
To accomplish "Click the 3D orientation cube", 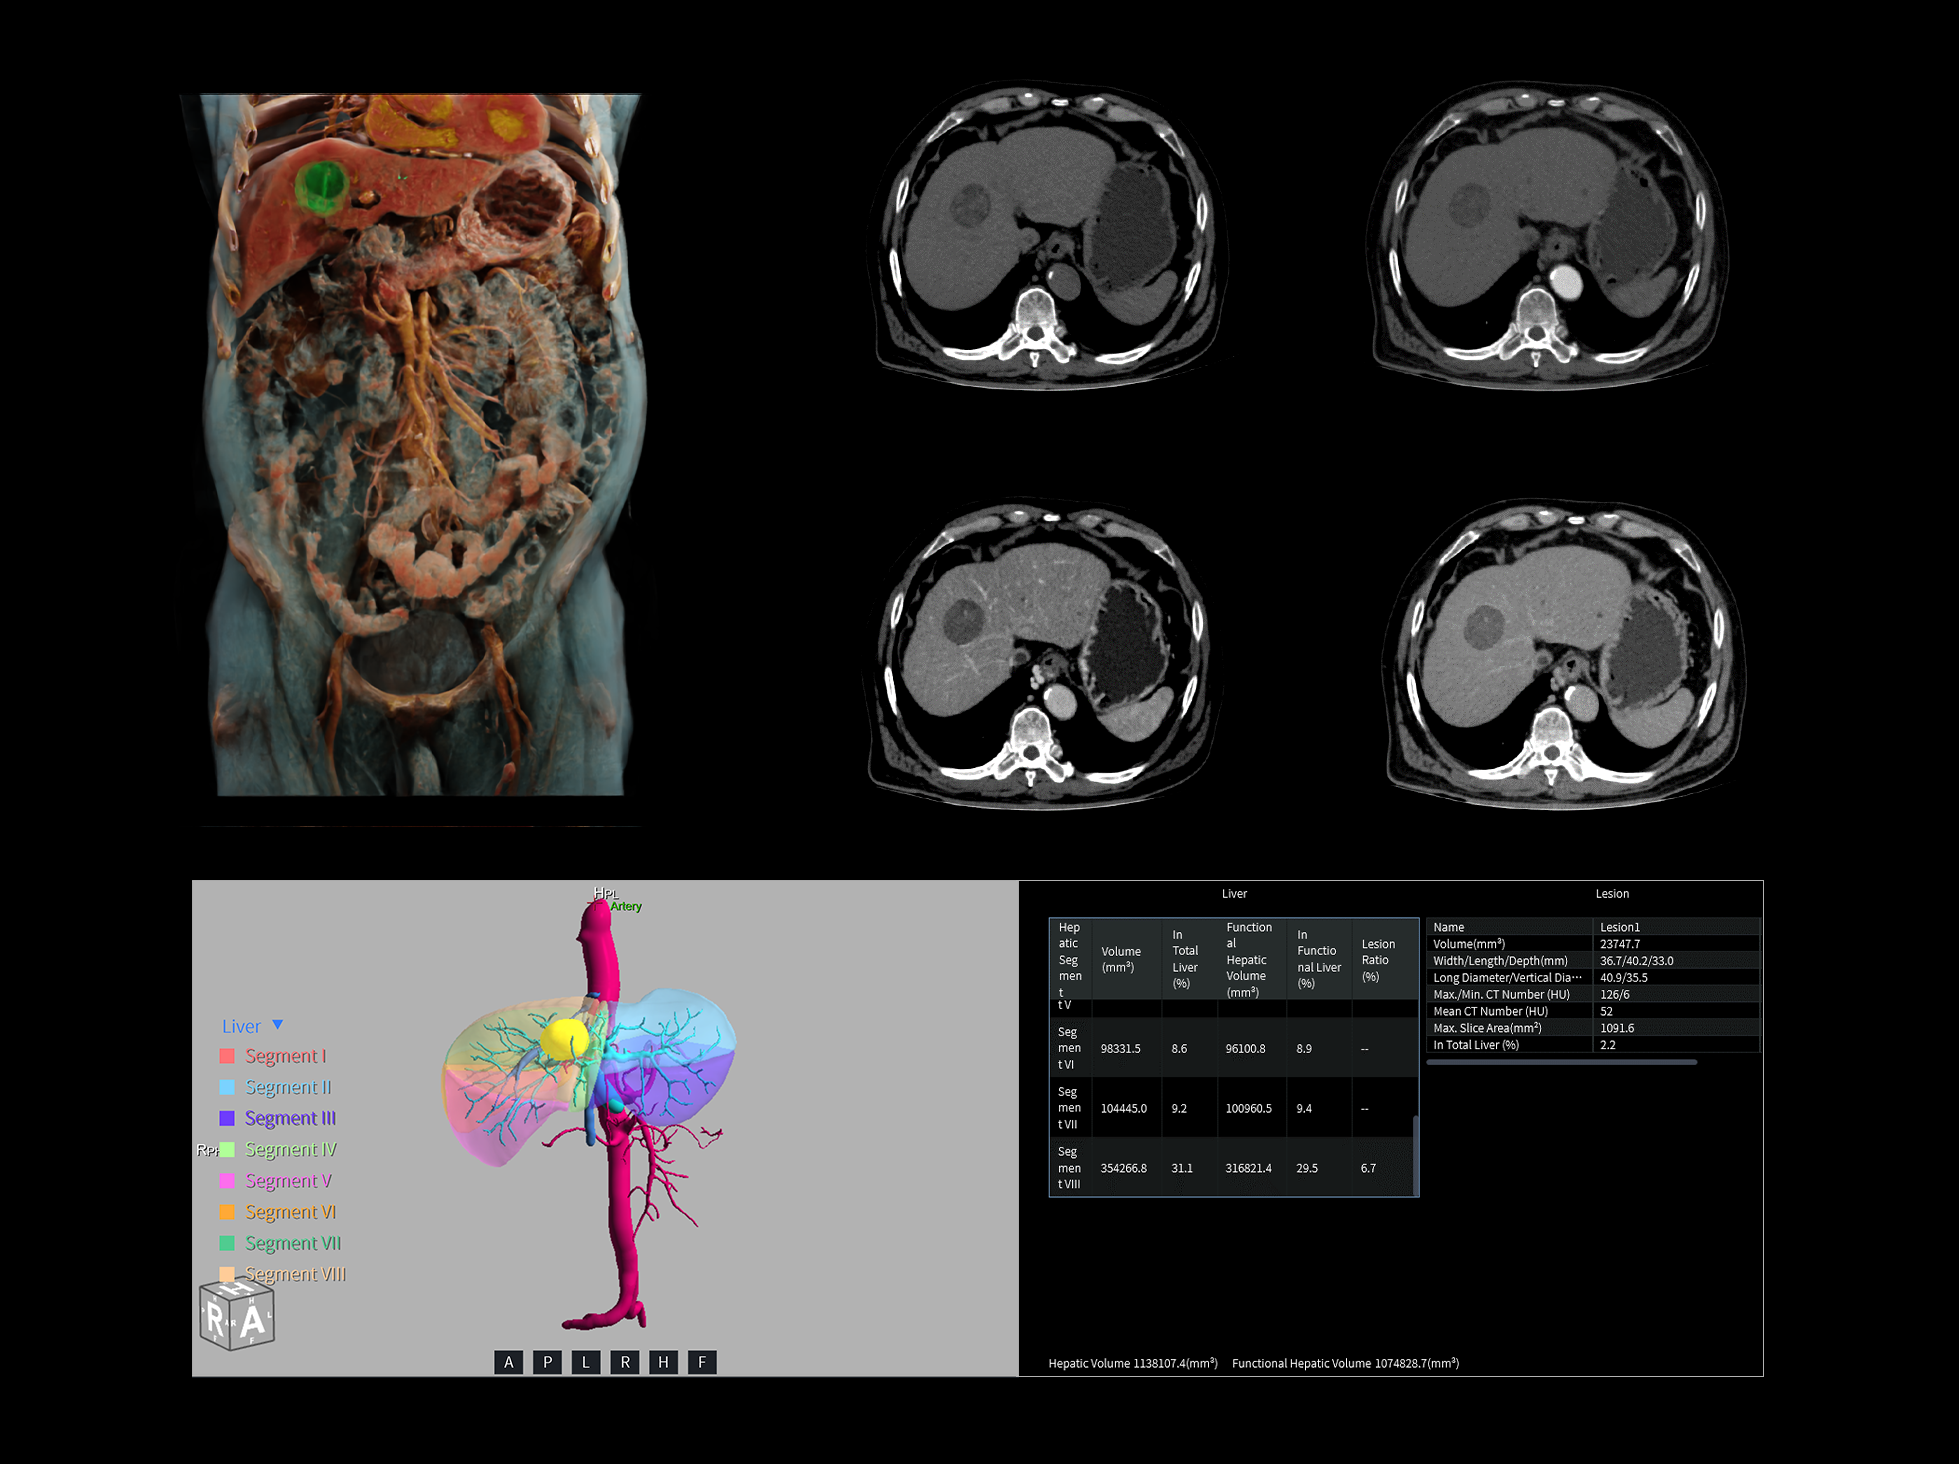I will [x=237, y=1317].
